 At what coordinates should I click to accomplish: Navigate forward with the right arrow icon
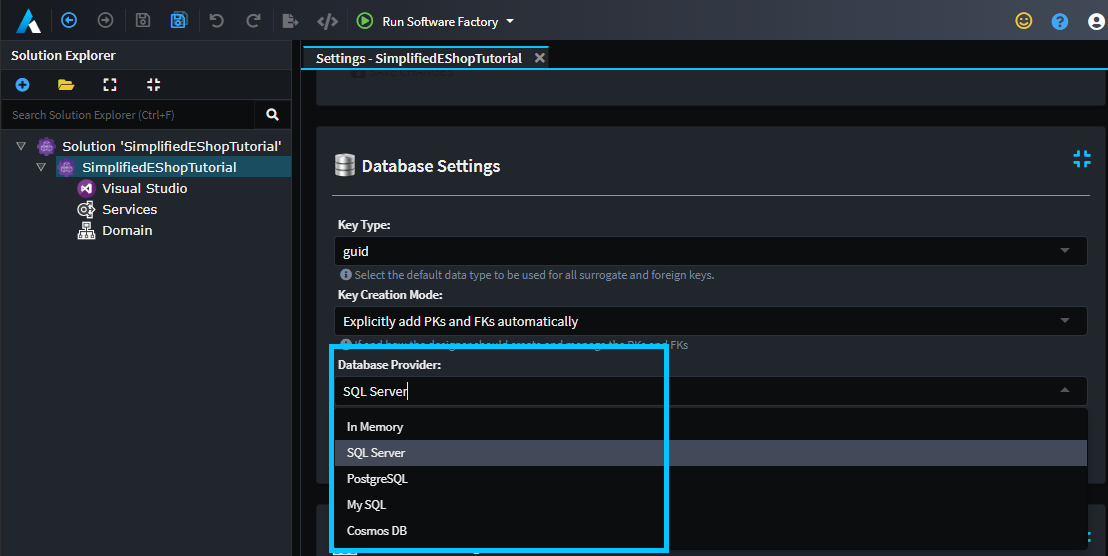point(105,20)
